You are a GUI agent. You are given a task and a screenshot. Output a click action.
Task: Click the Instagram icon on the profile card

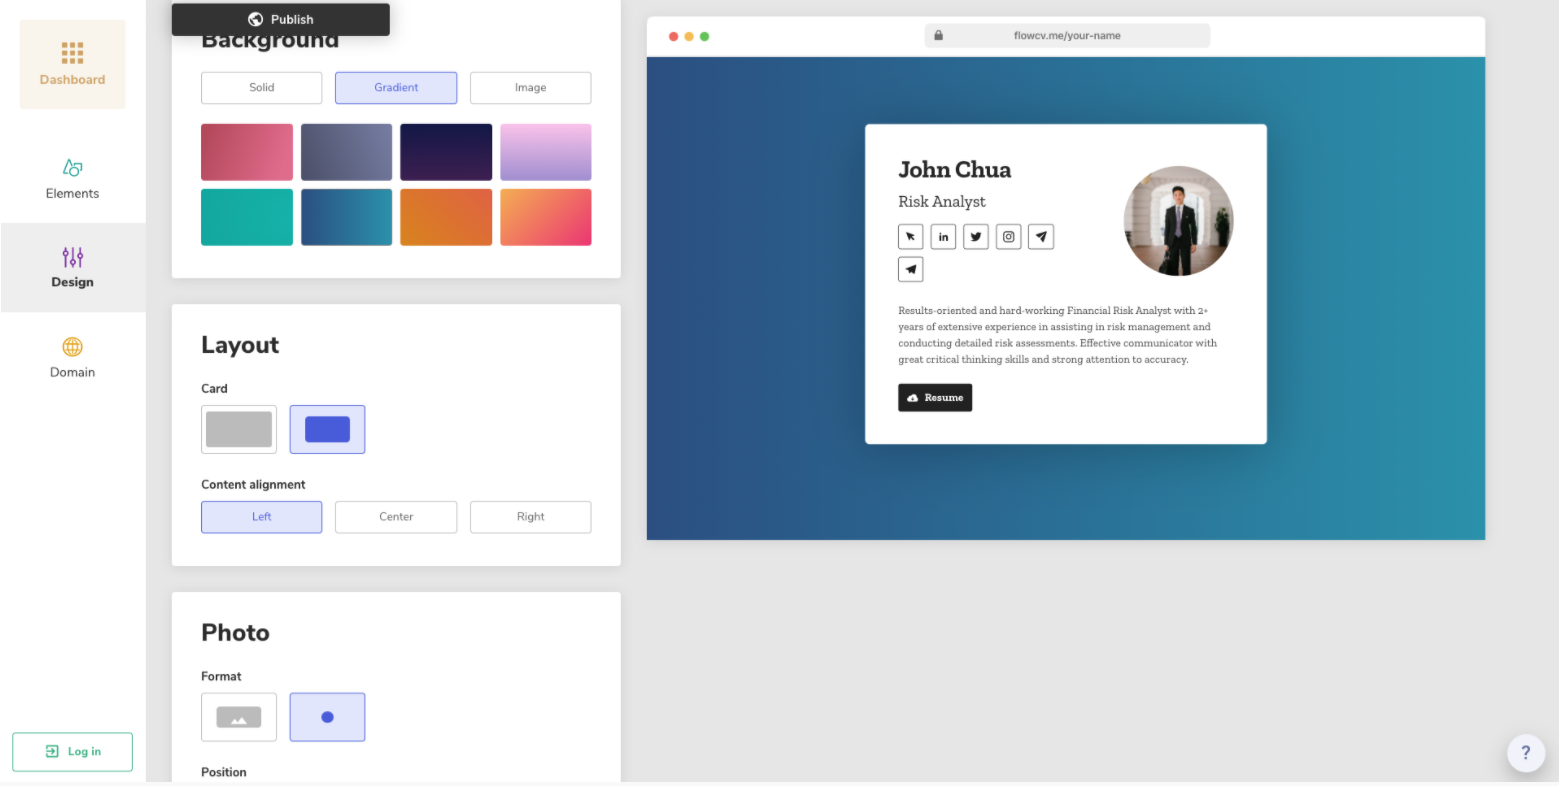pyautogui.click(x=1008, y=237)
